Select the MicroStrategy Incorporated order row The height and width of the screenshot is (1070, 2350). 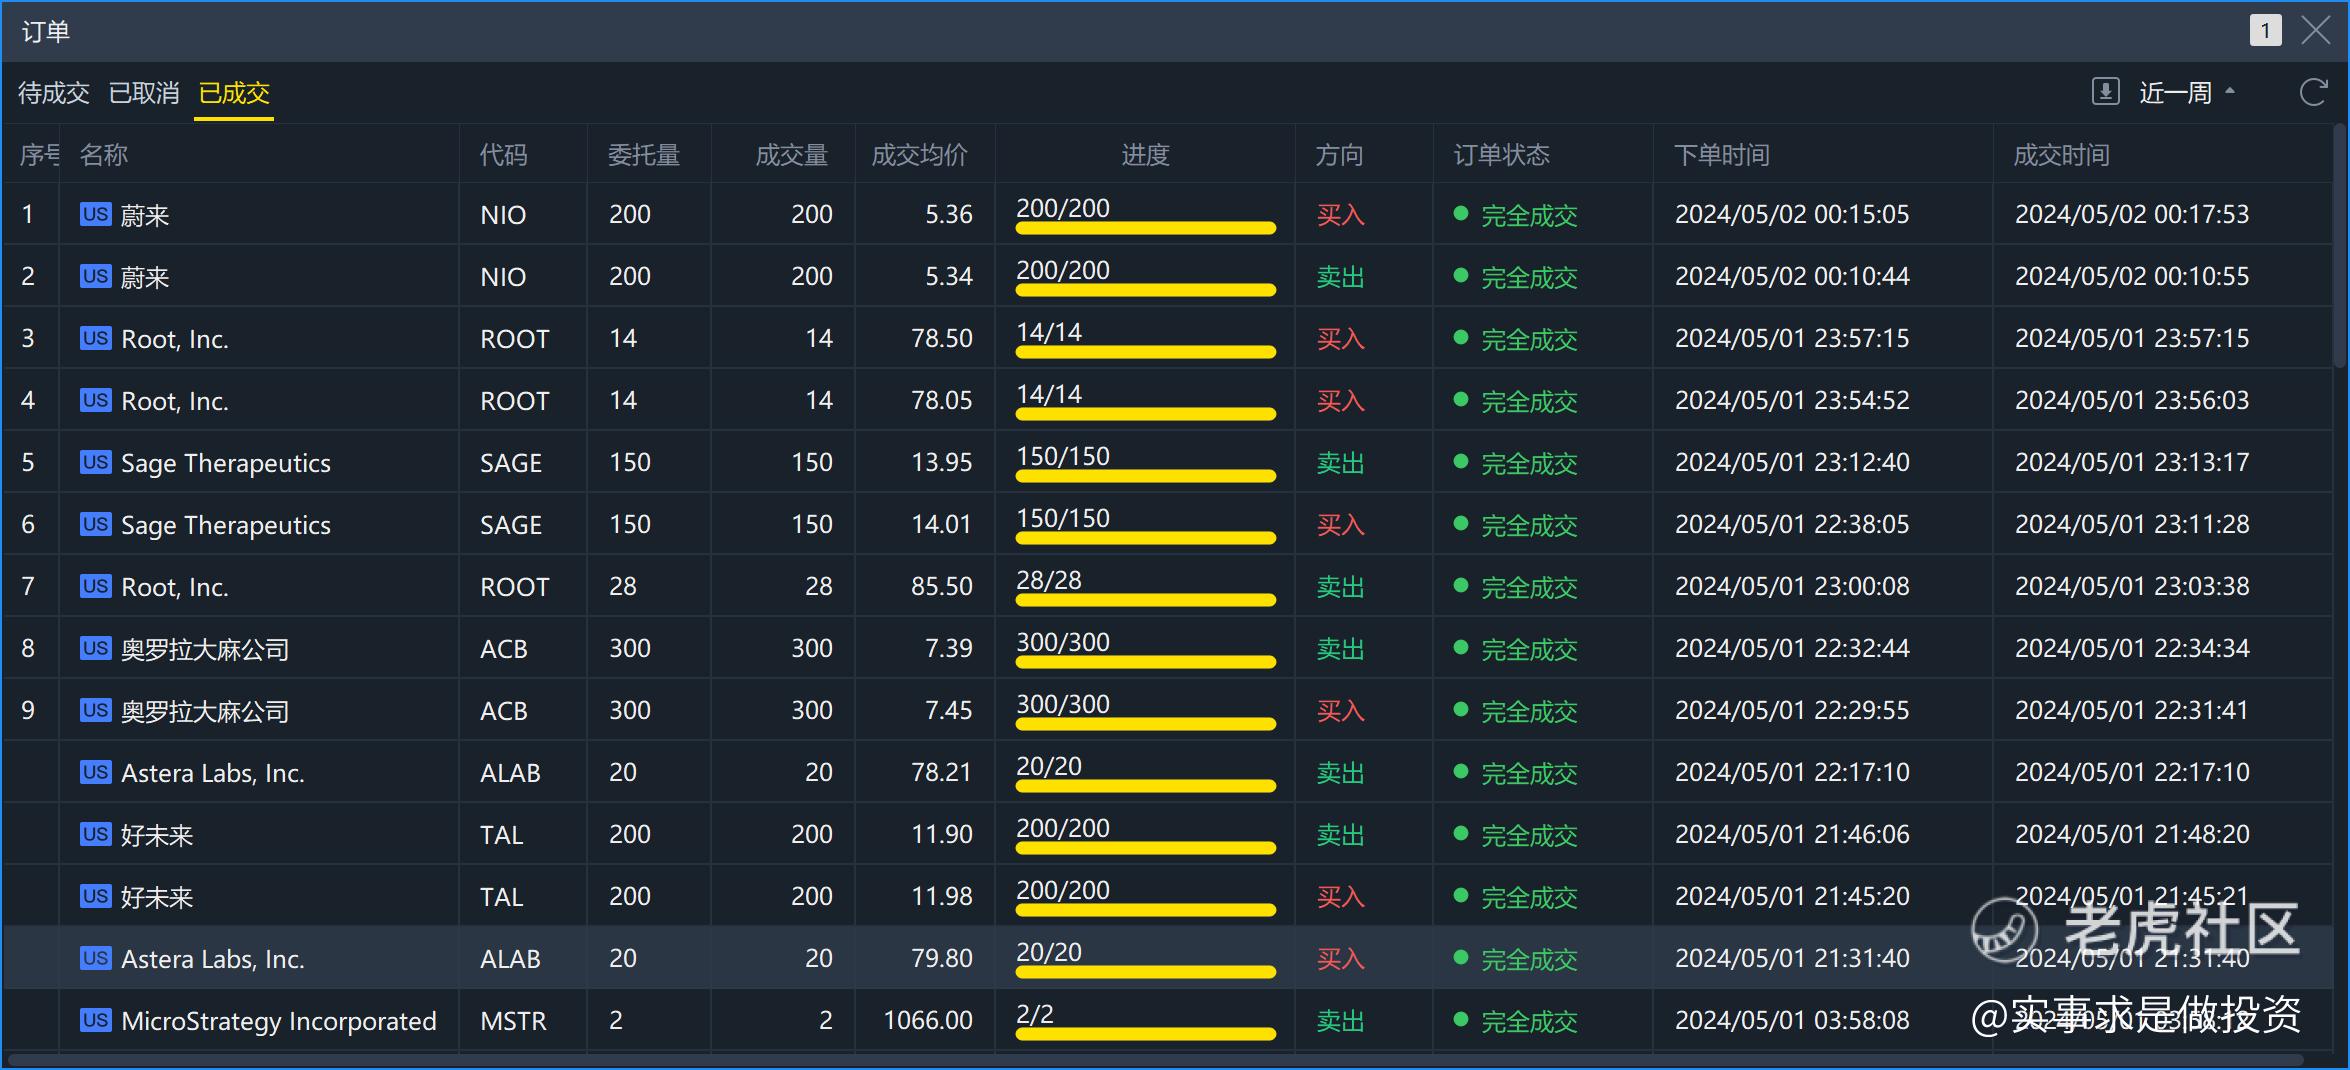click(x=1168, y=1020)
